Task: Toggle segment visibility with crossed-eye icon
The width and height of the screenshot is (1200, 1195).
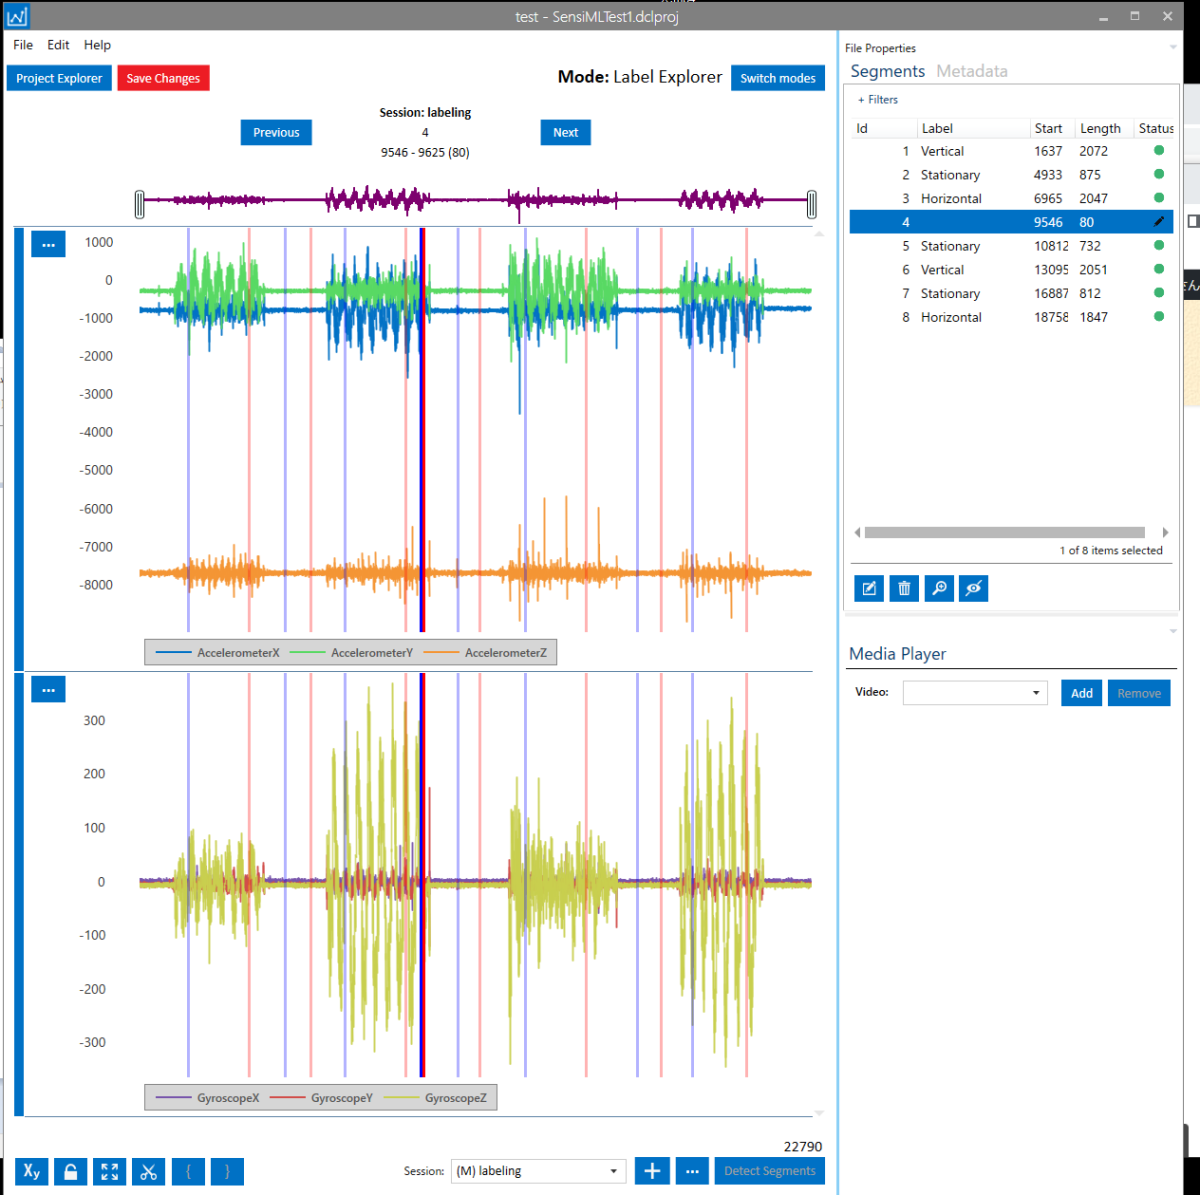Action: coord(973,588)
